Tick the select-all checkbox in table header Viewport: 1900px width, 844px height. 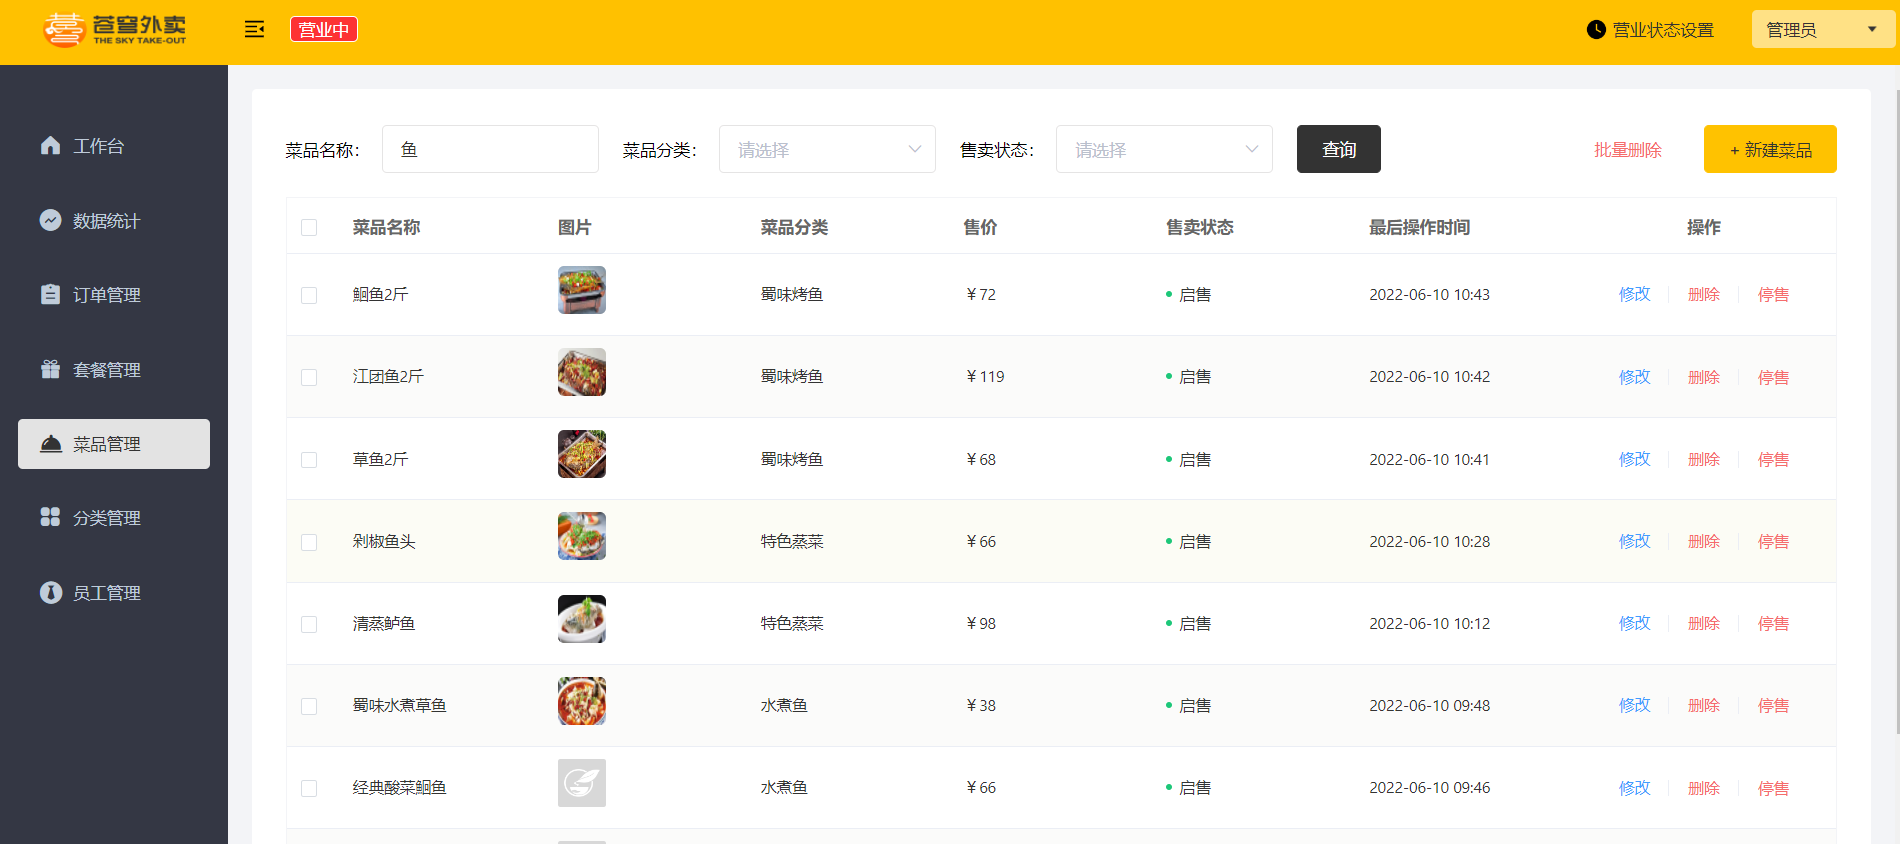click(x=309, y=228)
